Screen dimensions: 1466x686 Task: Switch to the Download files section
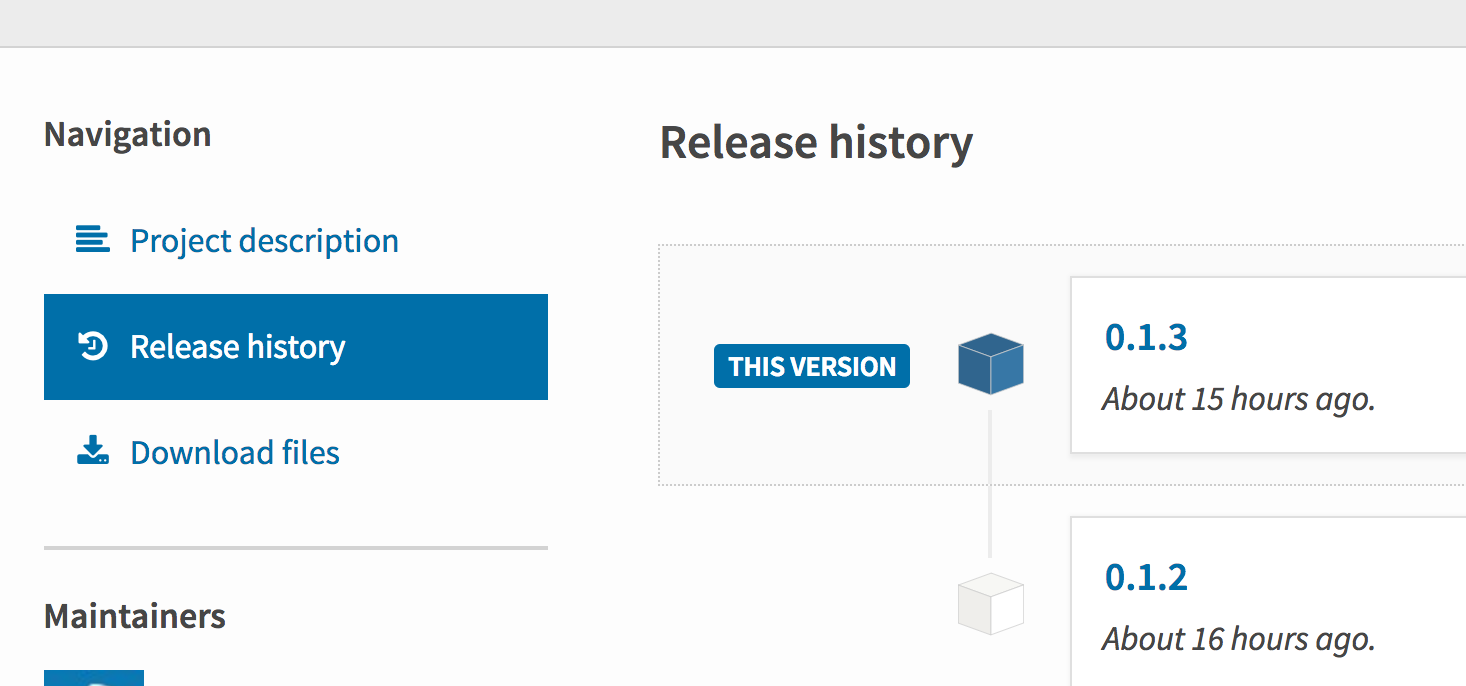click(234, 452)
